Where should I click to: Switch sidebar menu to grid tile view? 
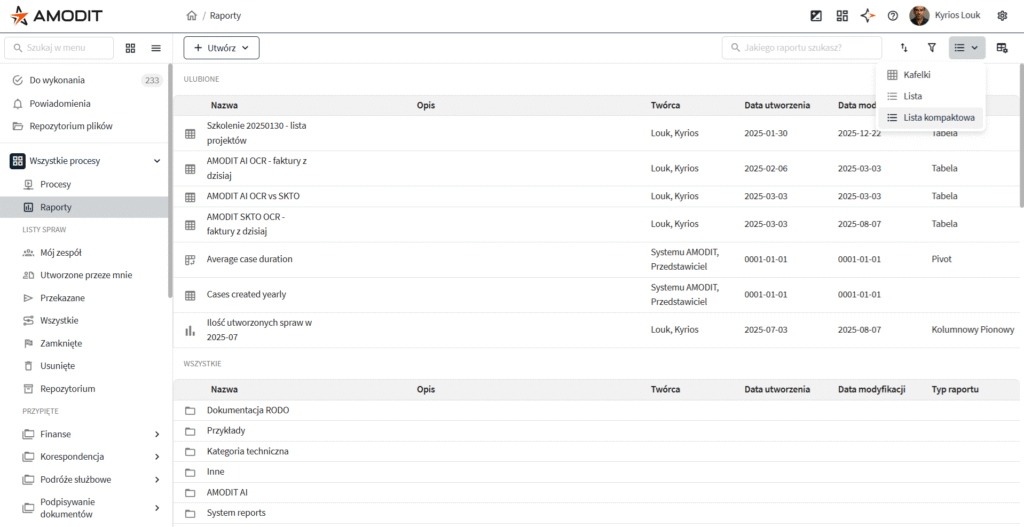pyautogui.click(x=131, y=48)
